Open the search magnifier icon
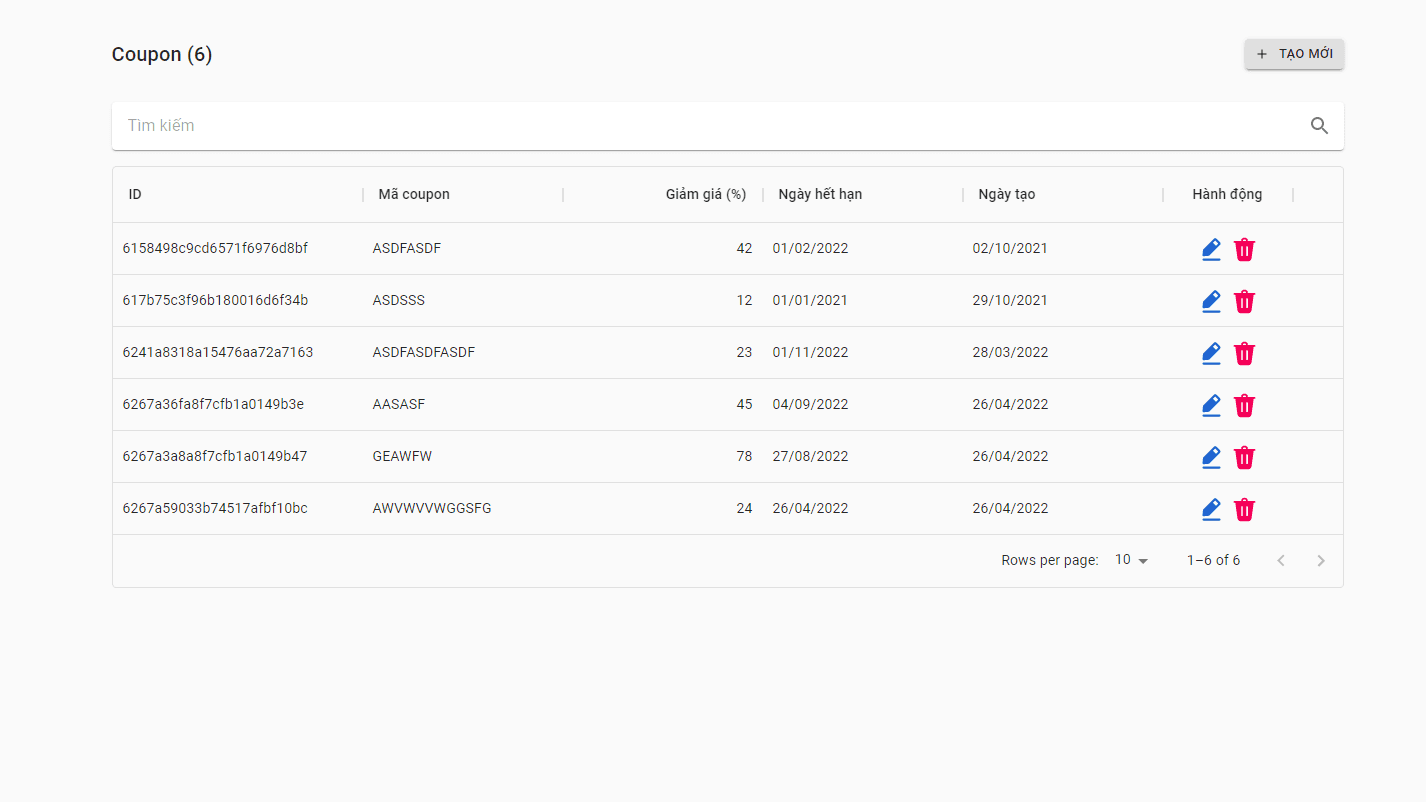1426x802 pixels. click(x=1319, y=125)
